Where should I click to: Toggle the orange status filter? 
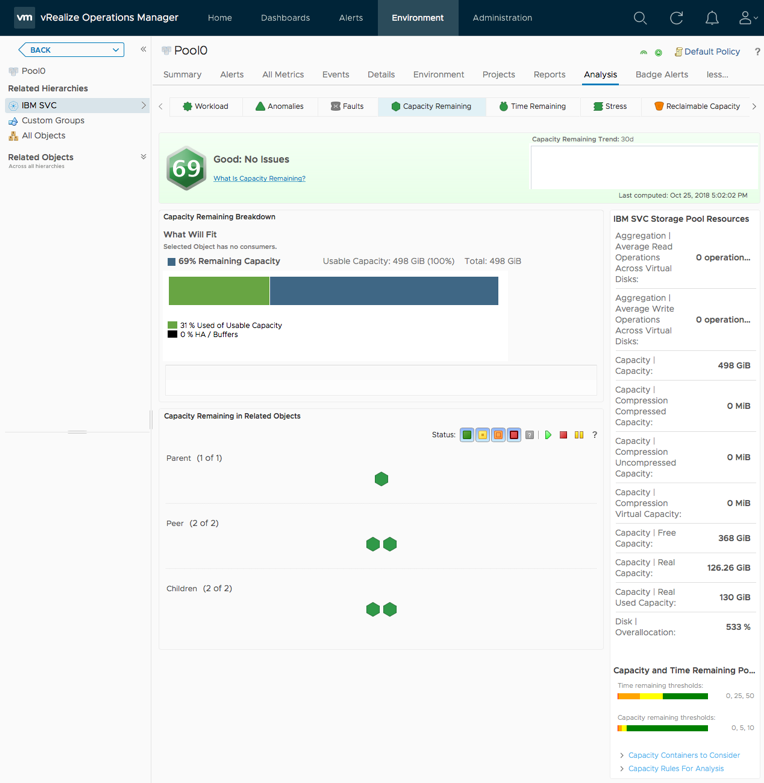(498, 435)
